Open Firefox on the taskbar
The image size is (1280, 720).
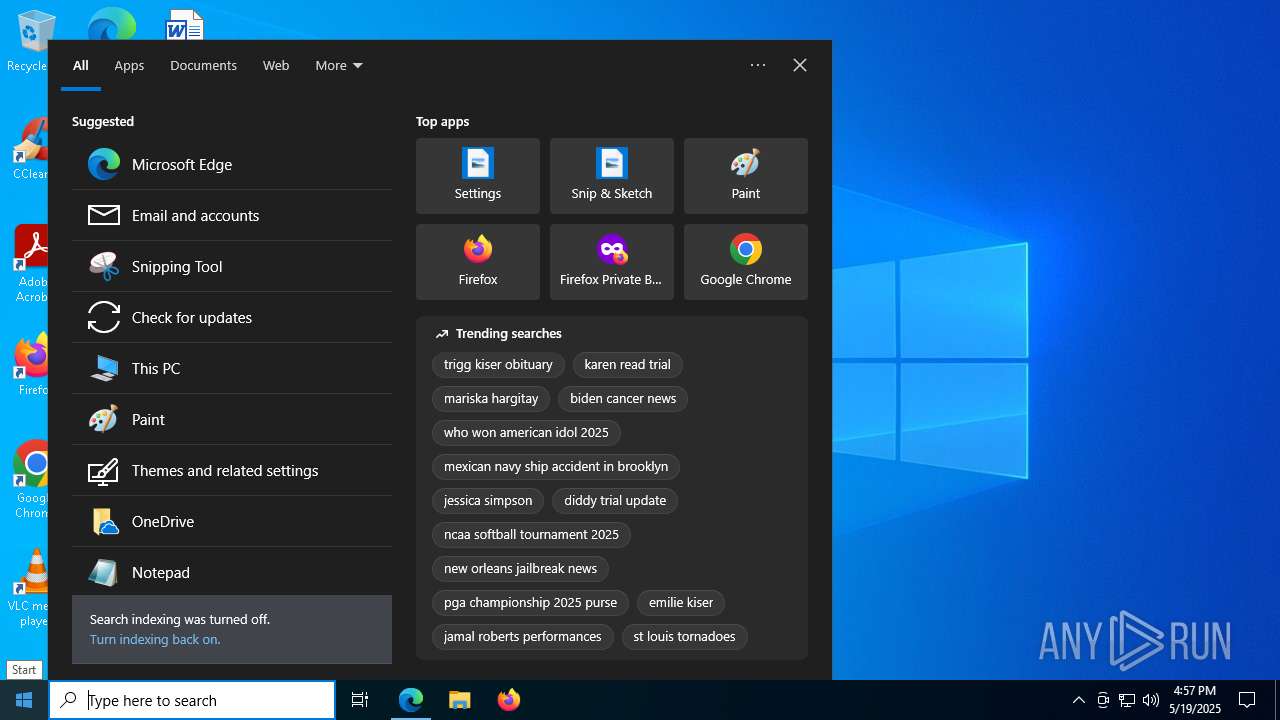coord(508,700)
